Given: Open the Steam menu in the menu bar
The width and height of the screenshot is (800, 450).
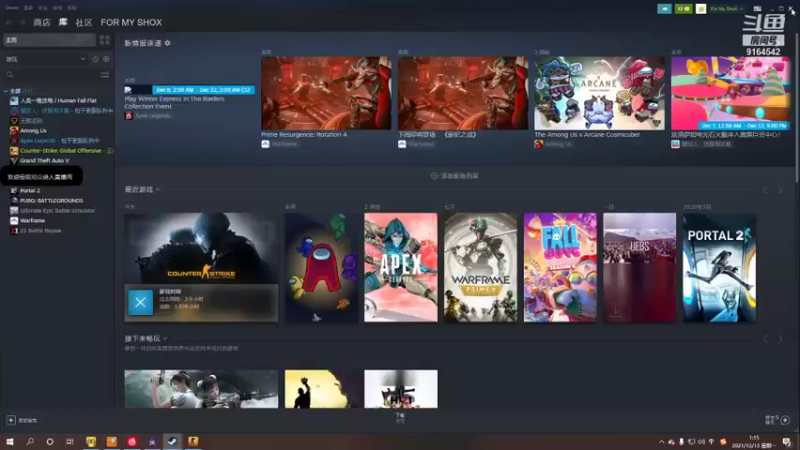Looking at the screenshot, I should (x=12, y=8).
